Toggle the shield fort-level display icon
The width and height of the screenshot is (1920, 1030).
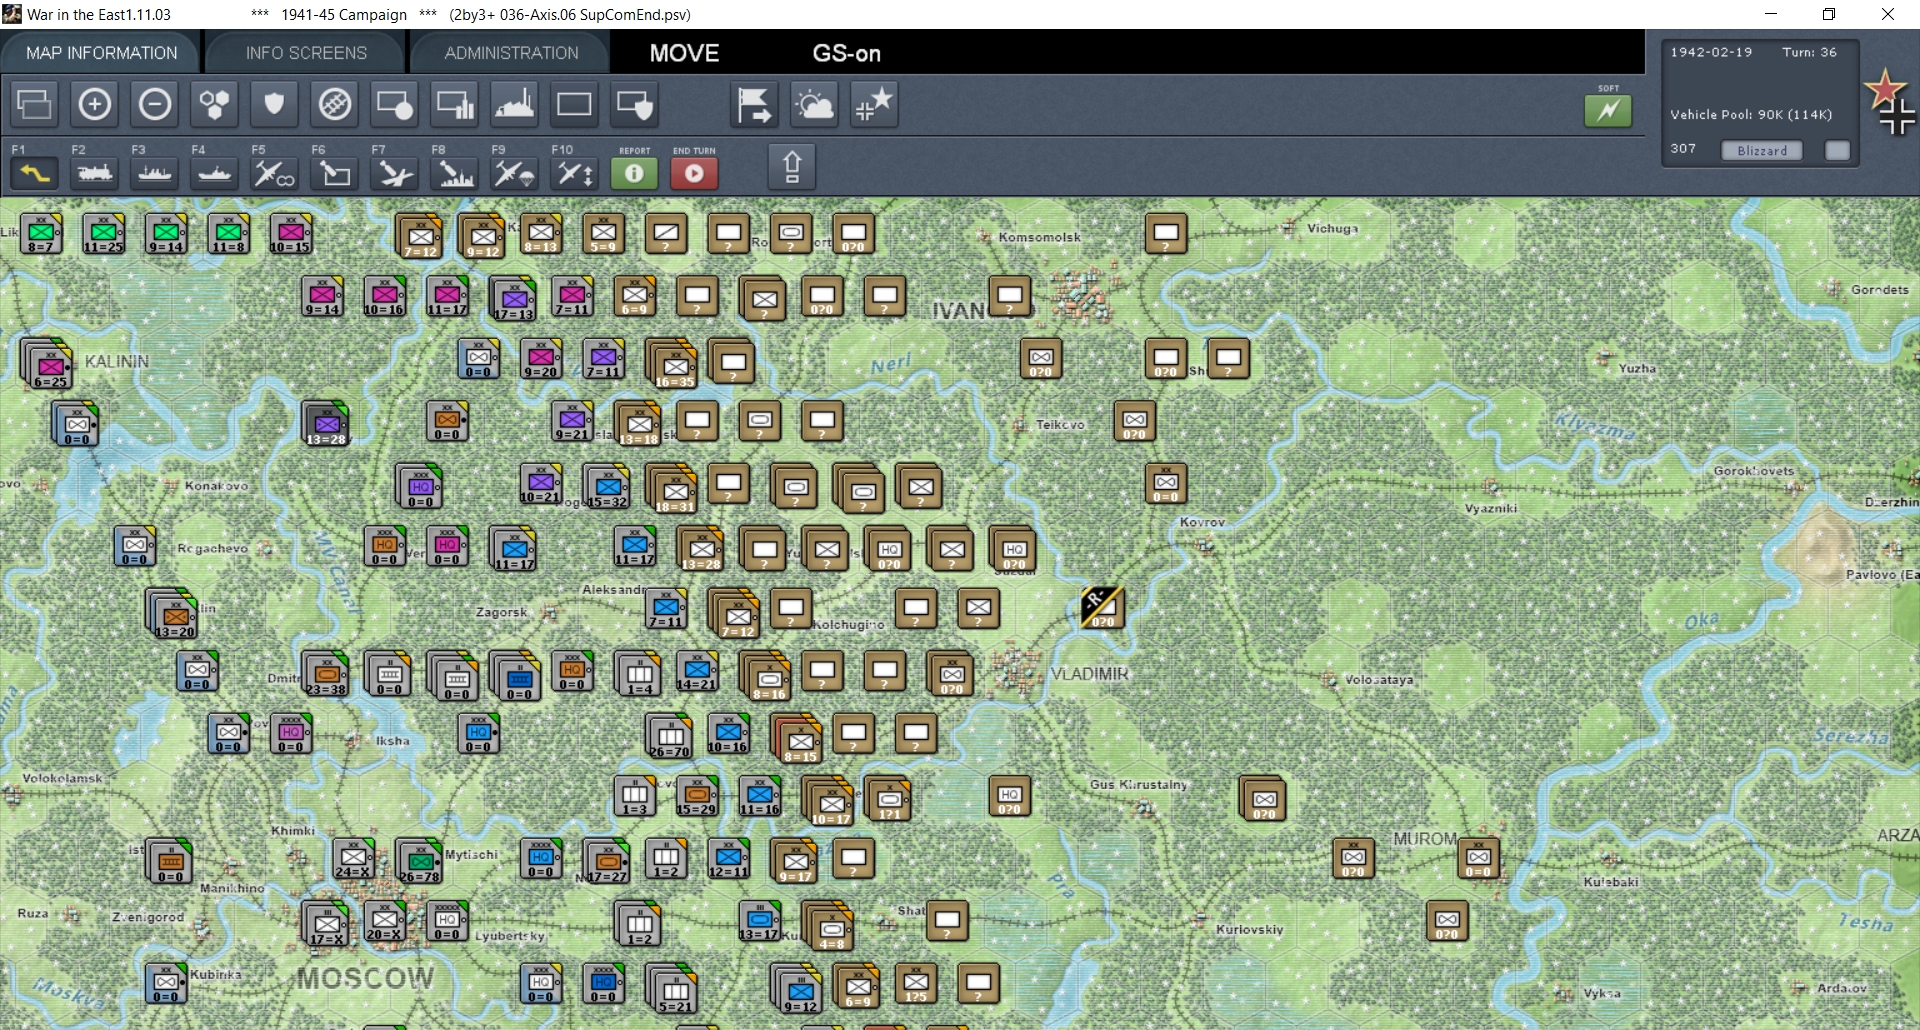point(274,104)
